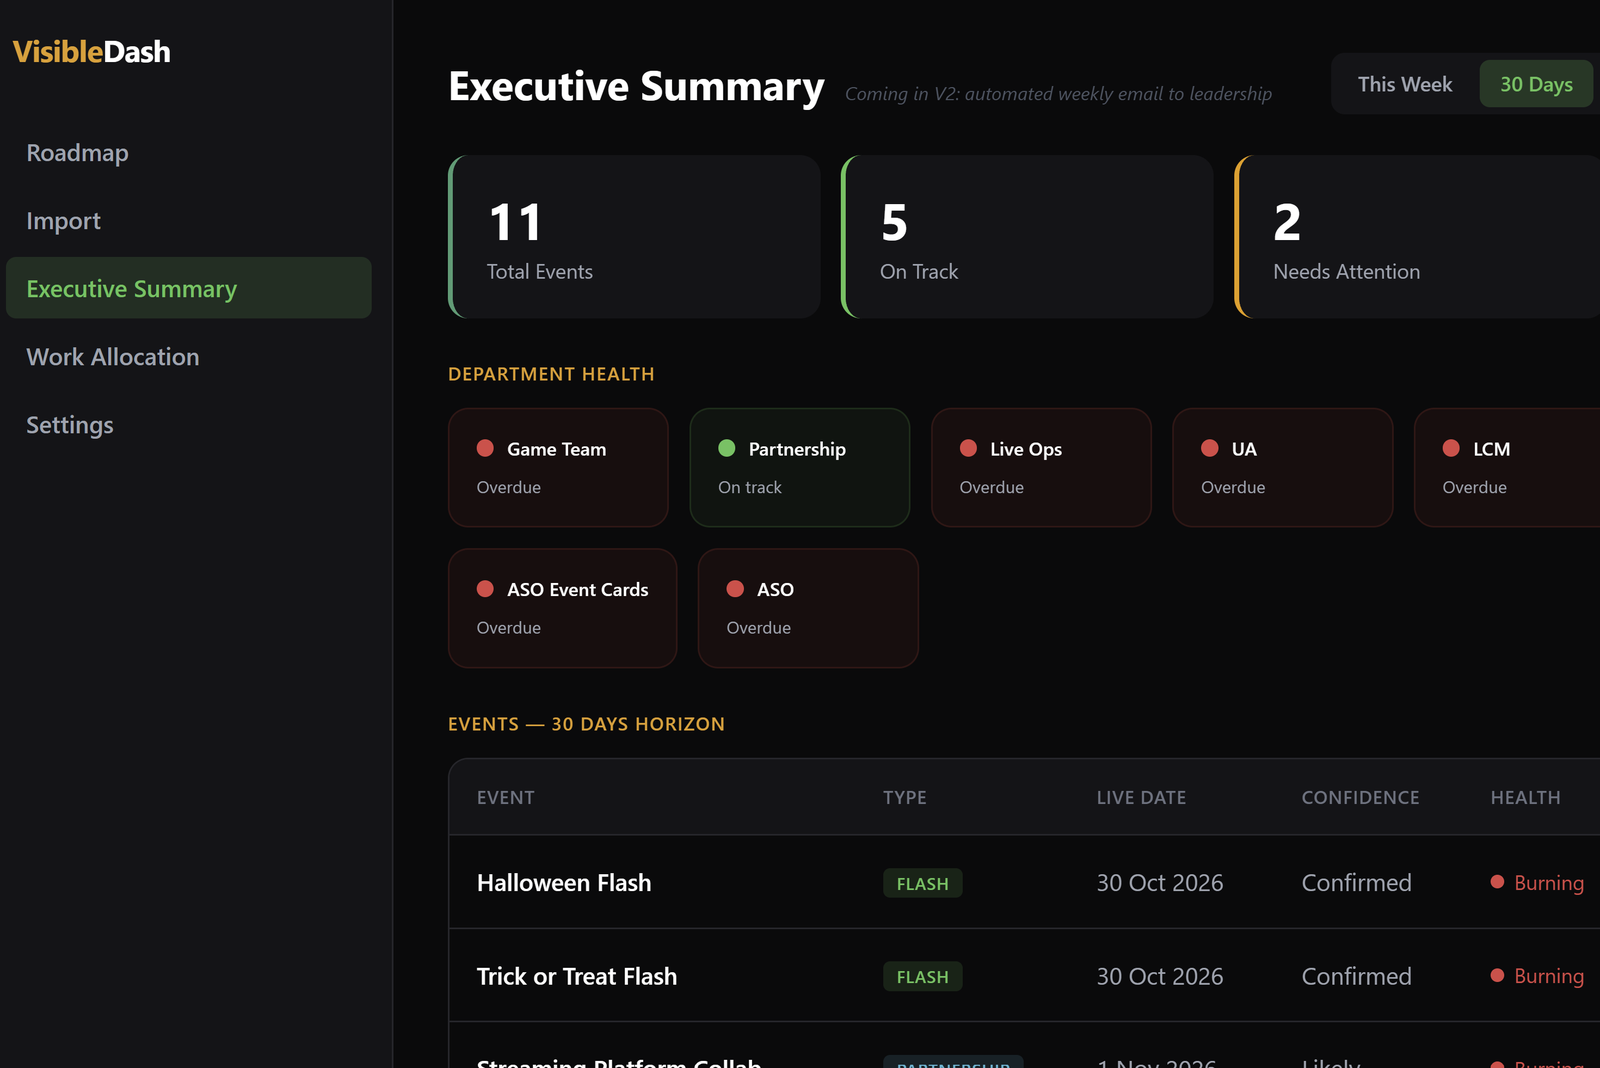Open the Halloween Flash event
The height and width of the screenshot is (1068, 1600).
tap(564, 883)
